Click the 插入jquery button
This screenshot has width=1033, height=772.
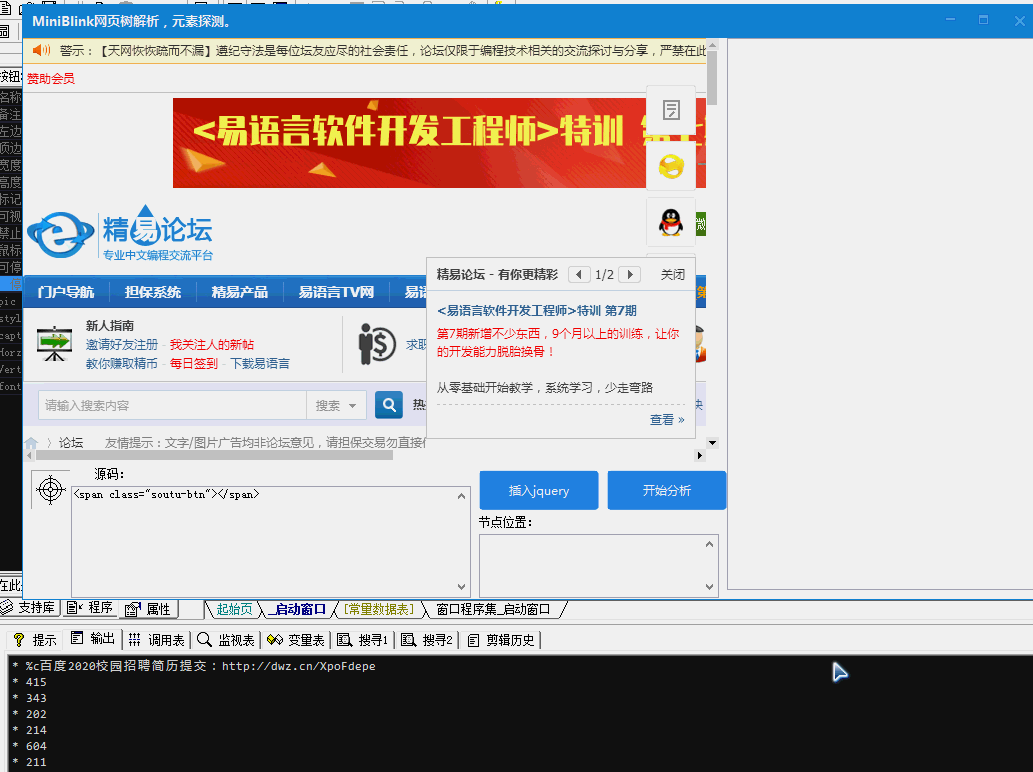click(539, 490)
